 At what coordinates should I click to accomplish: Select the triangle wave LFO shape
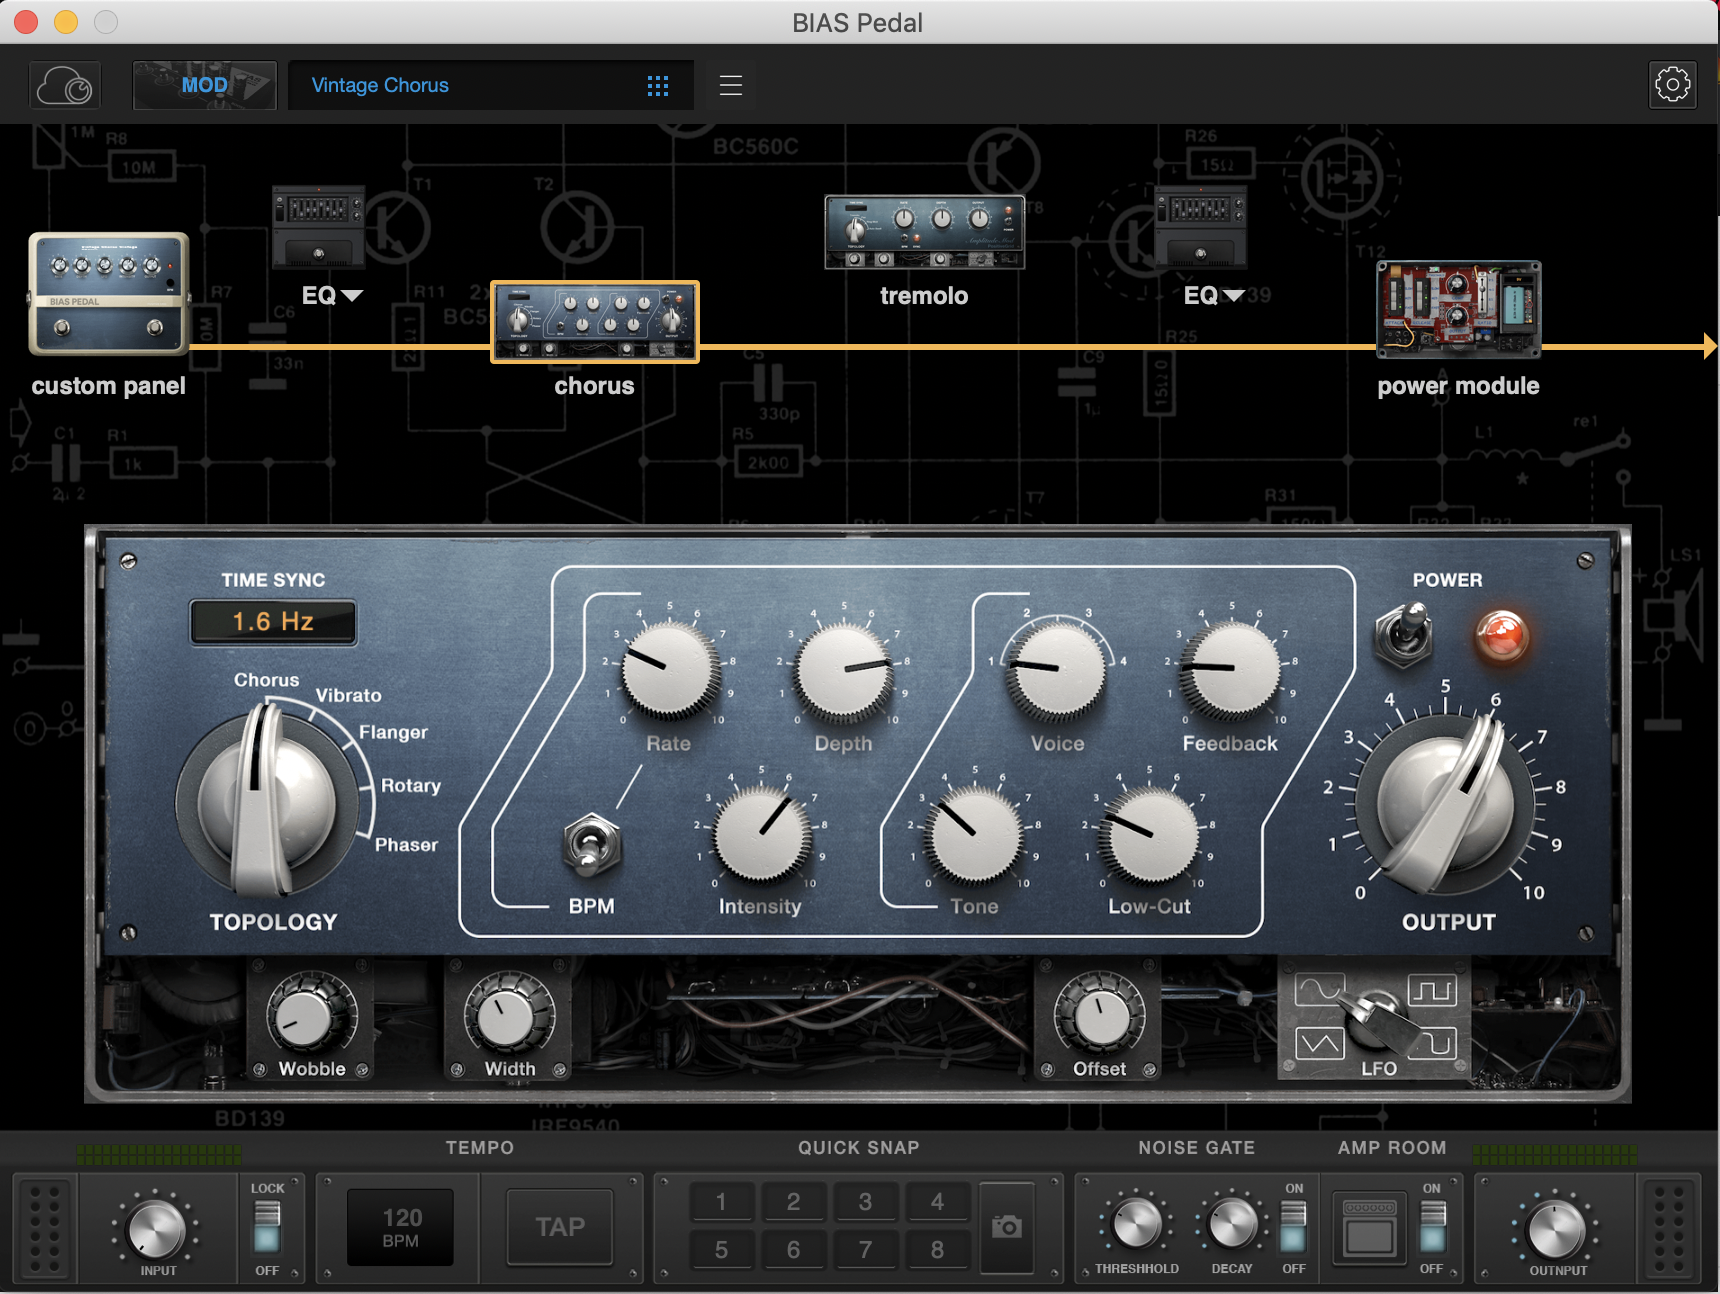[1318, 1044]
